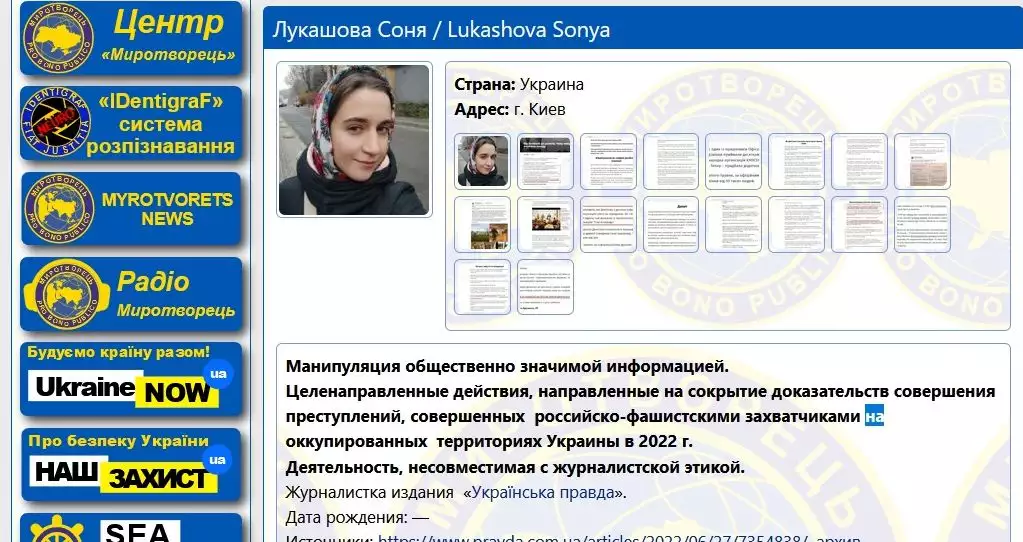
Task: Click the «Дата рождения: —» line
Action: tap(357, 517)
